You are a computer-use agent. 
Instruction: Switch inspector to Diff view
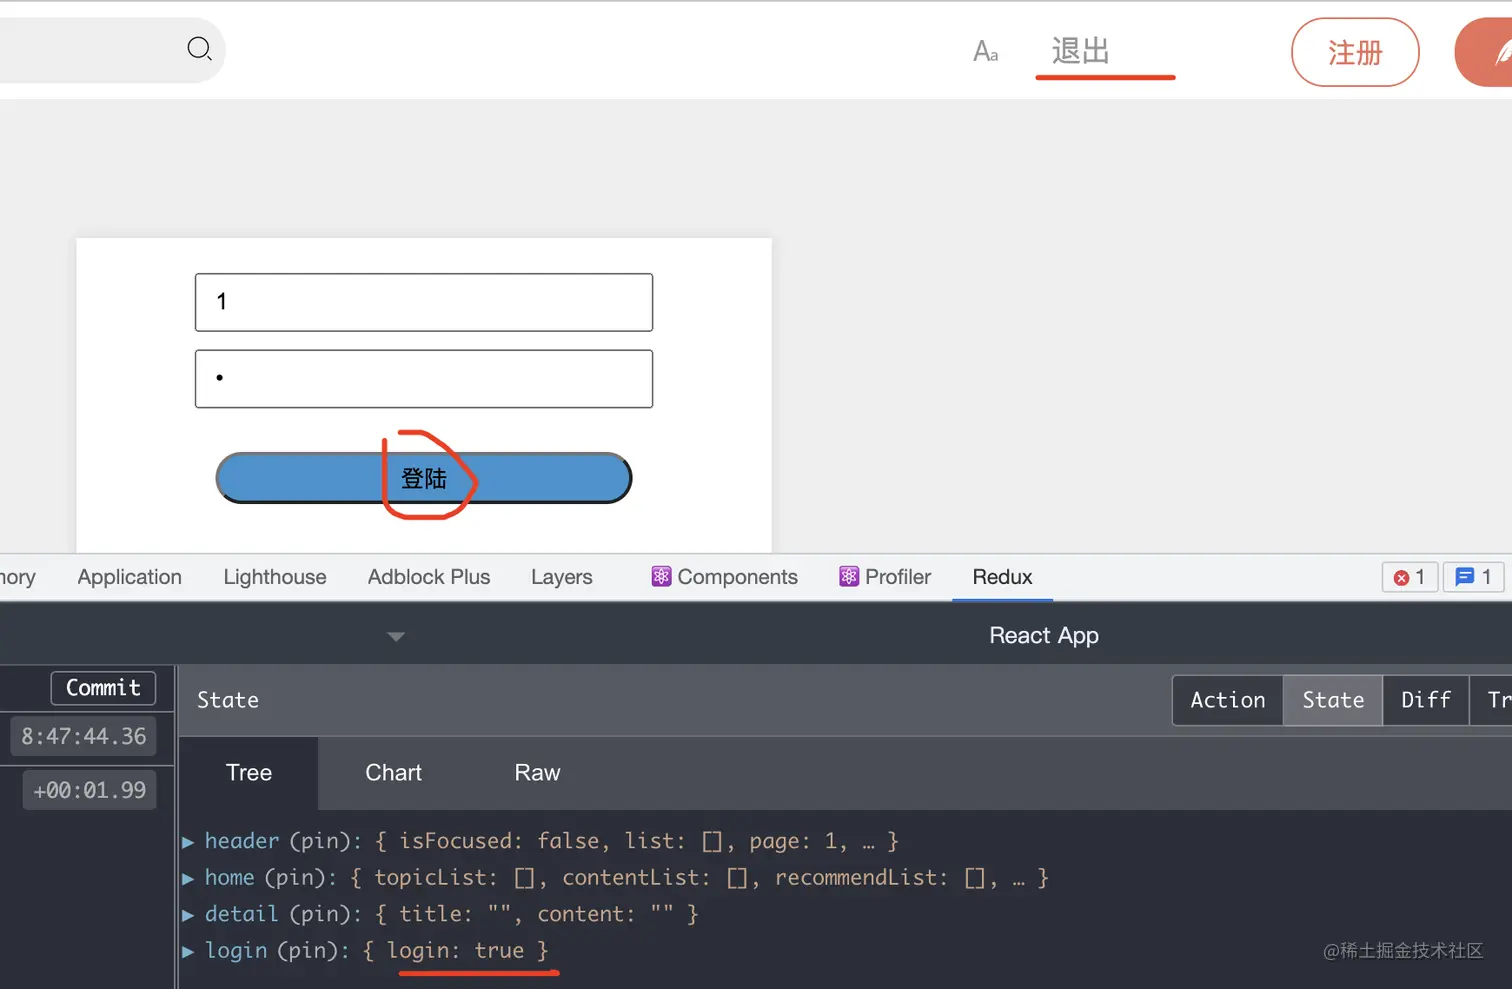point(1426,700)
